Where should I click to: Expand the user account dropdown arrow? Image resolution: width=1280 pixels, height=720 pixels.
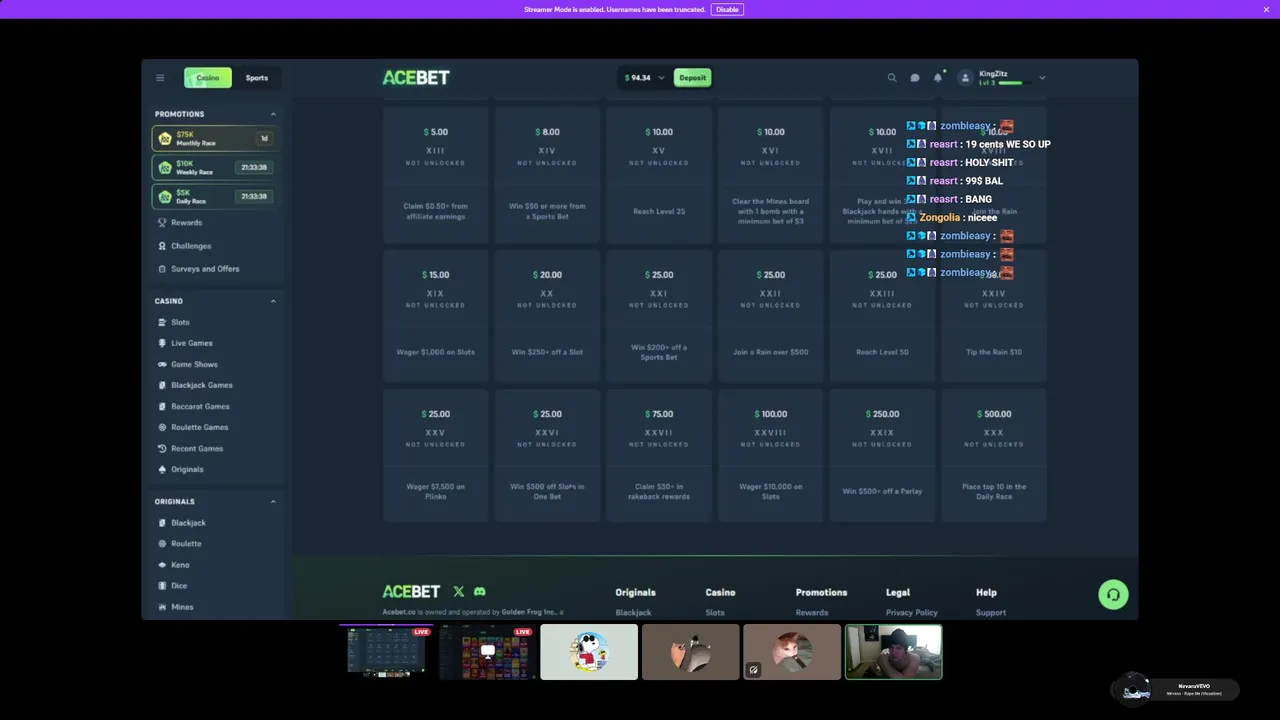coord(1042,78)
